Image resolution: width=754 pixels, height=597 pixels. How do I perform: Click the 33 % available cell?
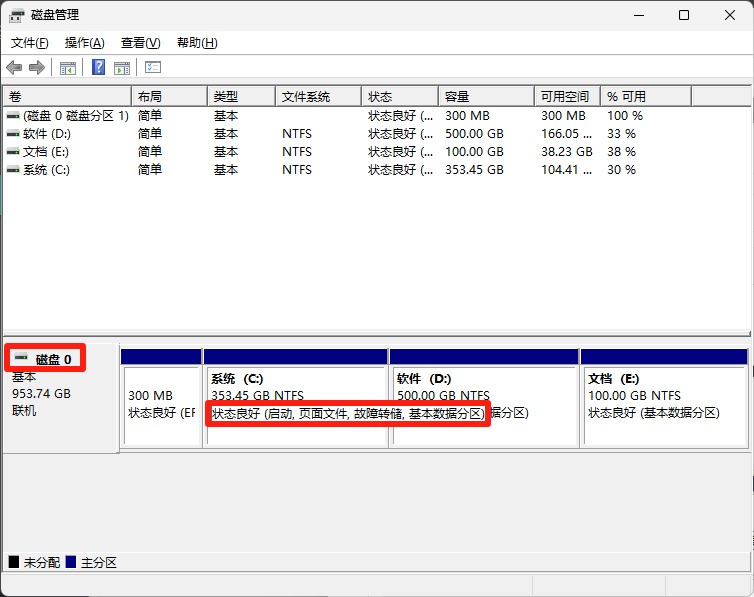click(621, 134)
